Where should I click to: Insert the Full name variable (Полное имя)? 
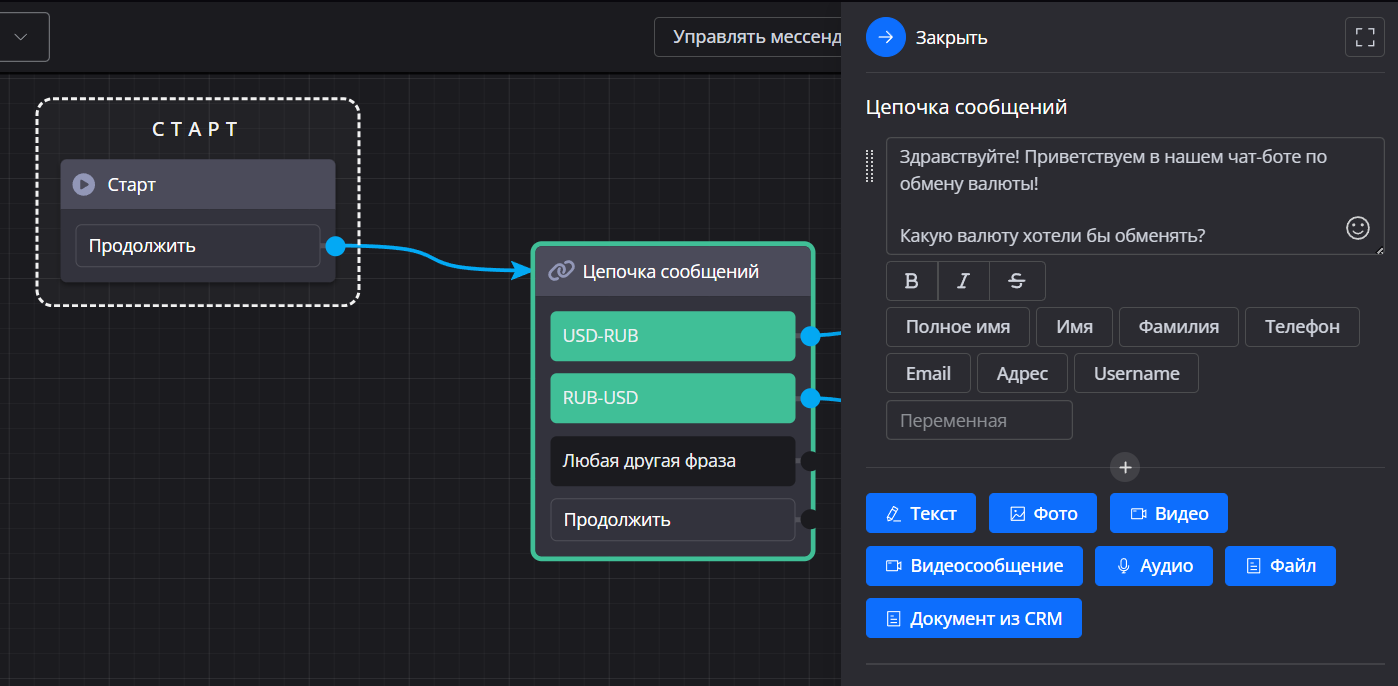click(x=957, y=327)
